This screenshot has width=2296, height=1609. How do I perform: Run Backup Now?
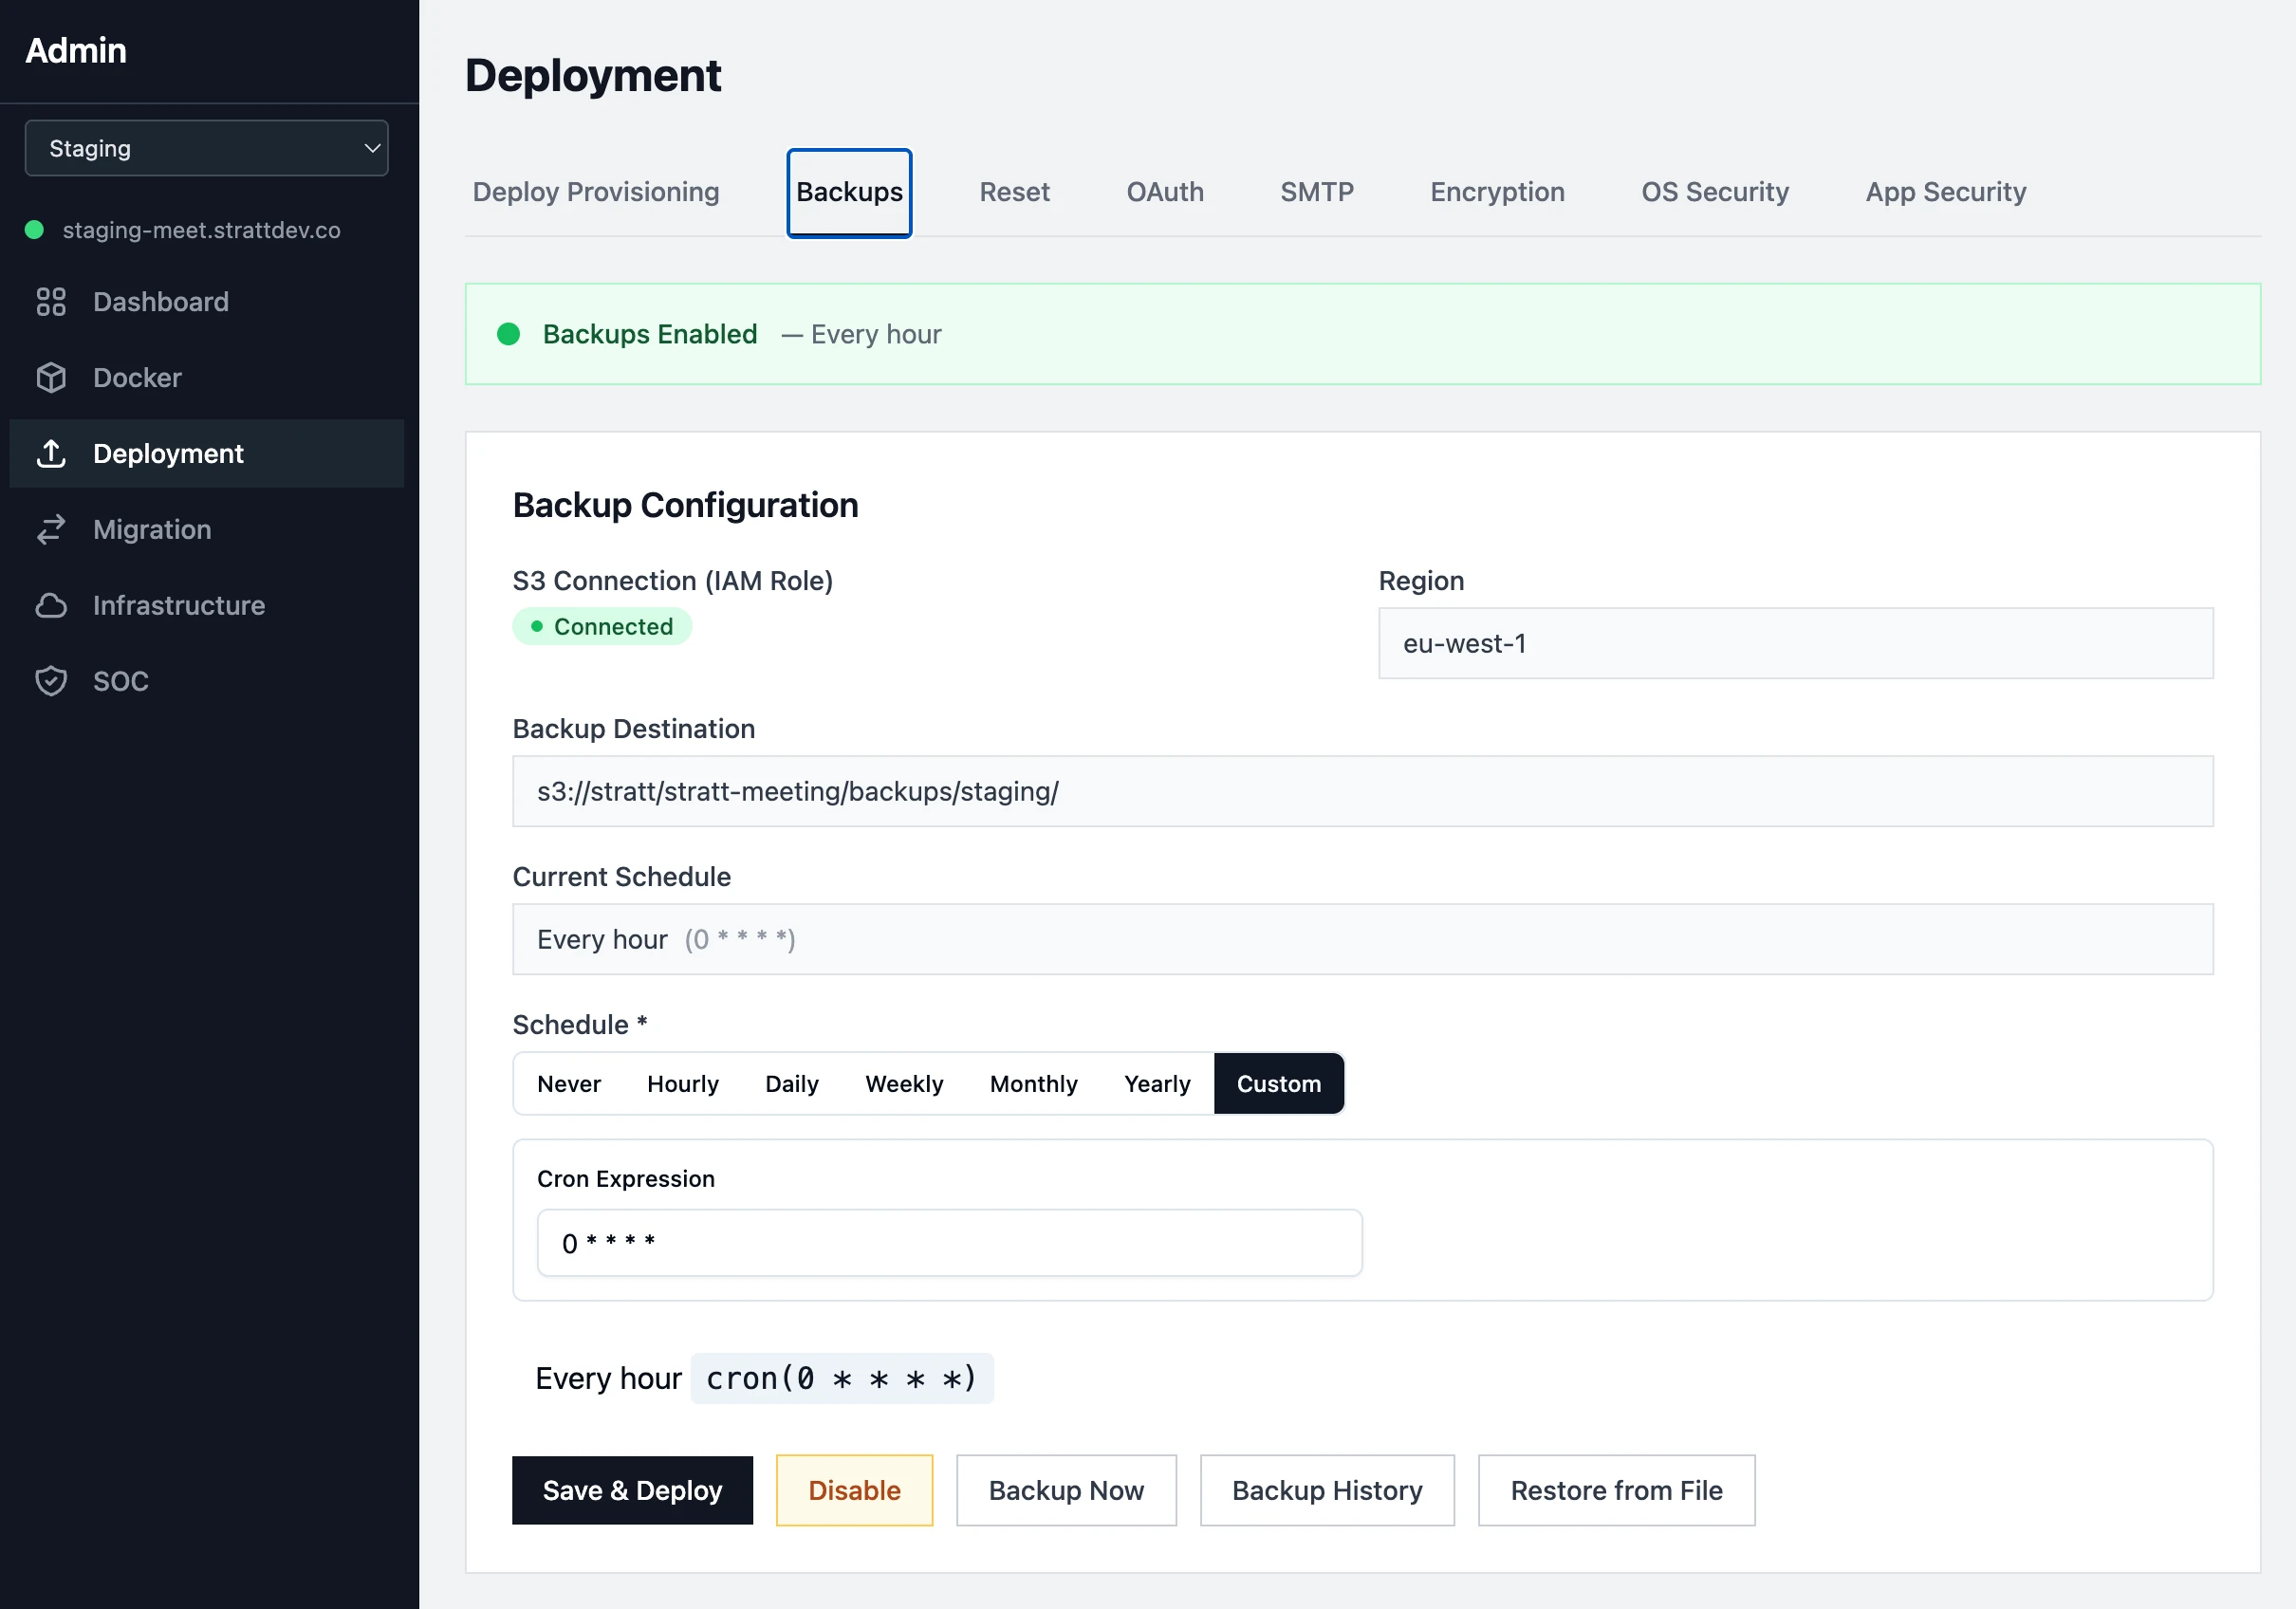click(1066, 1490)
